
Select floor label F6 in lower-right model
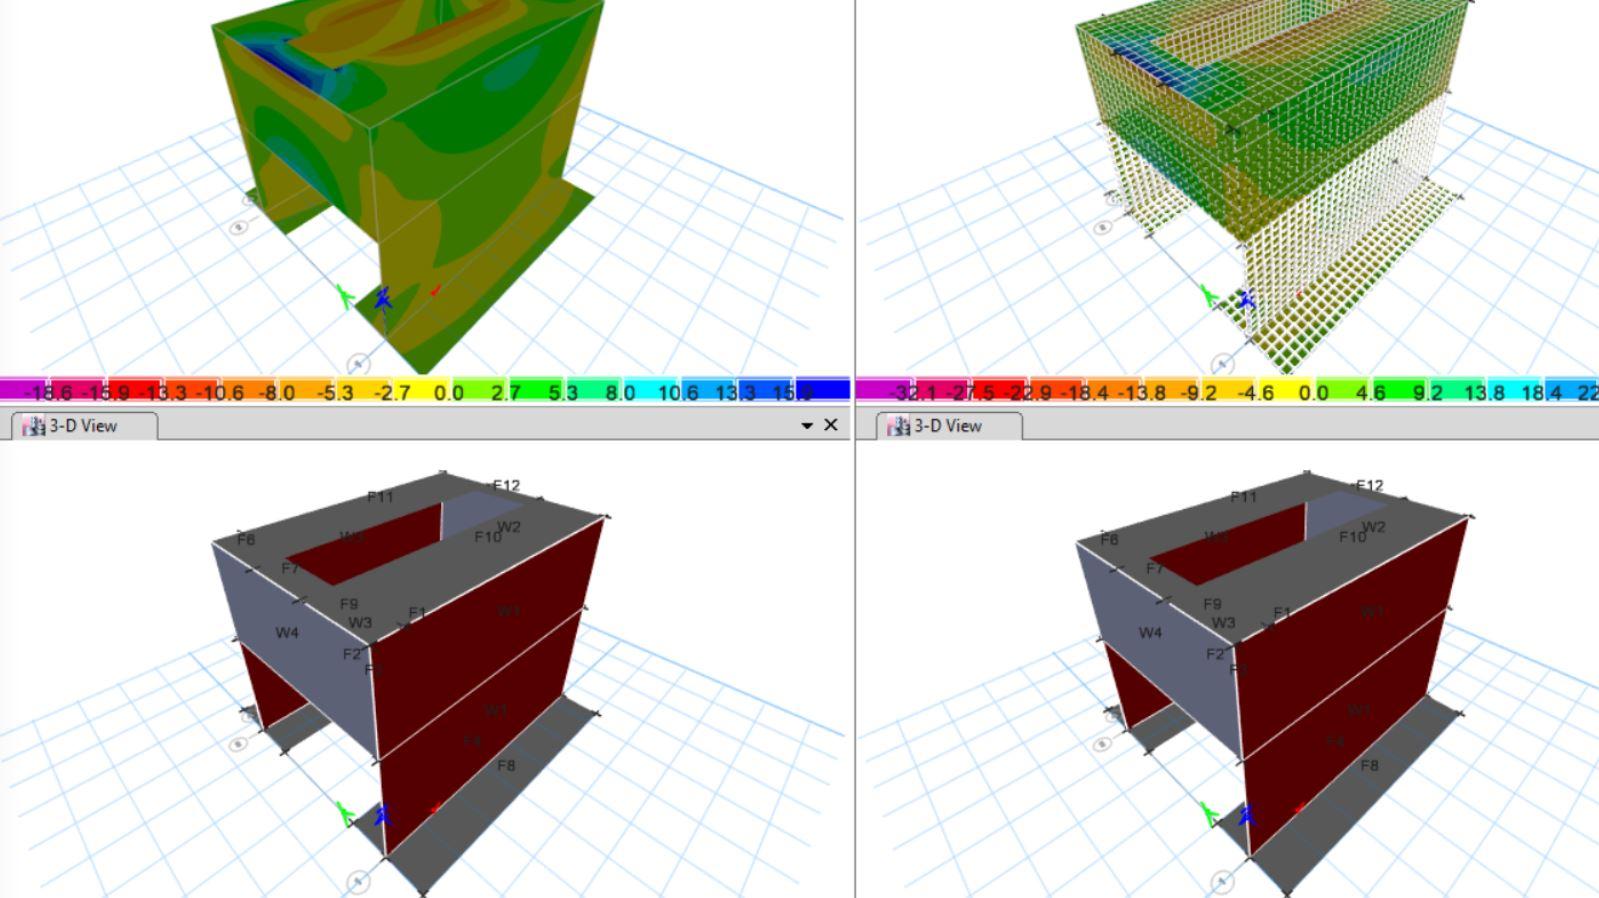[x=1110, y=540]
